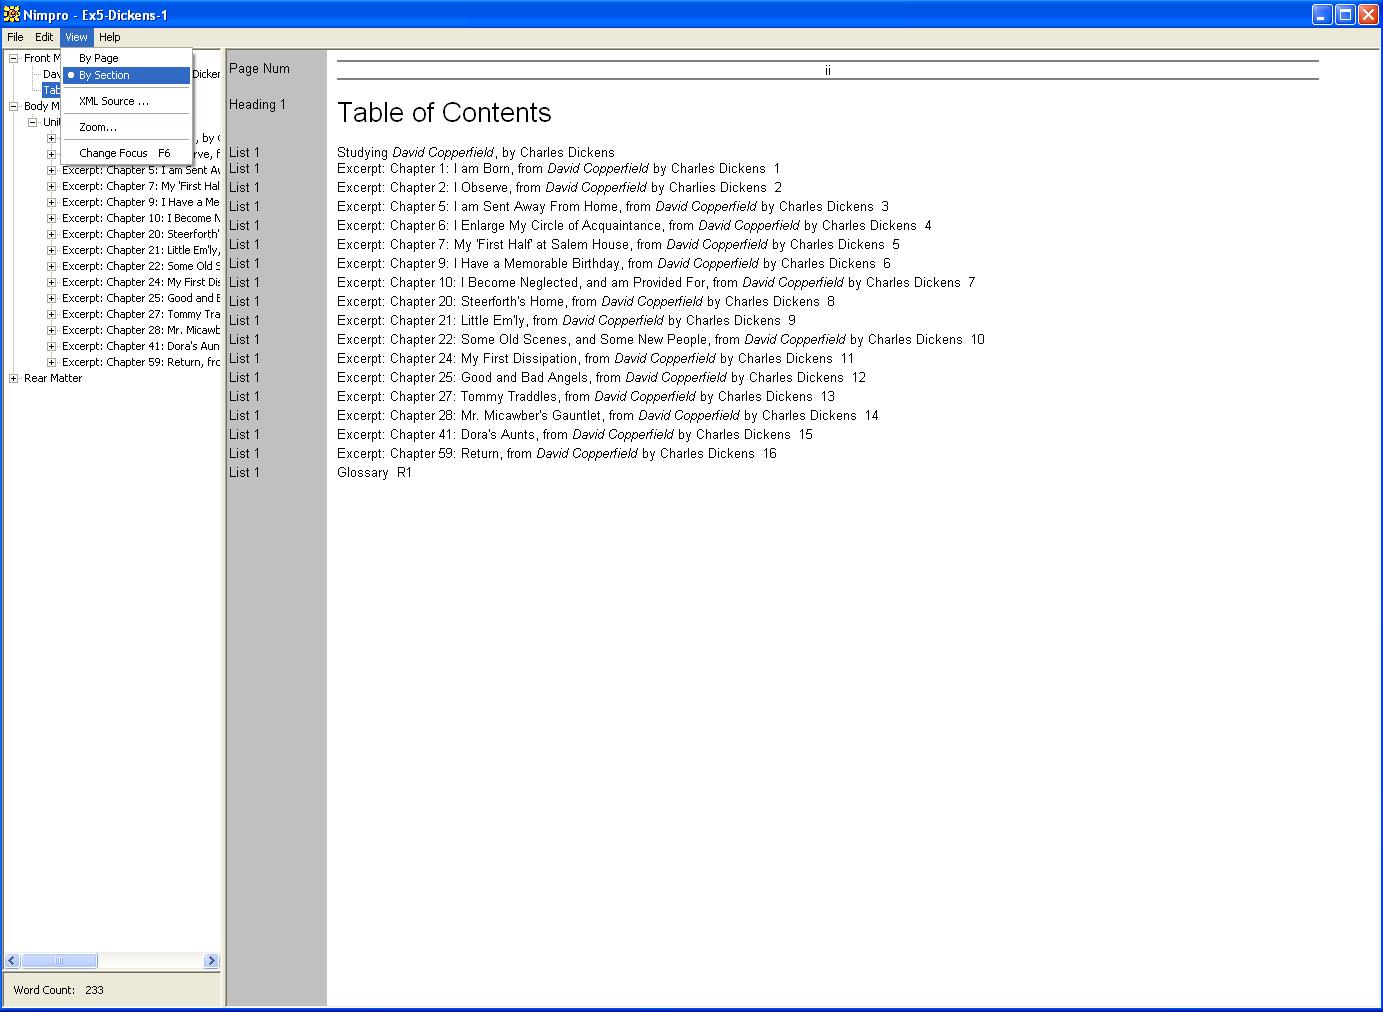This screenshot has width=1383, height=1012.
Task: Click 'Chapter 6: I Enlarge My Circle' entry
Action: coord(634,226)
